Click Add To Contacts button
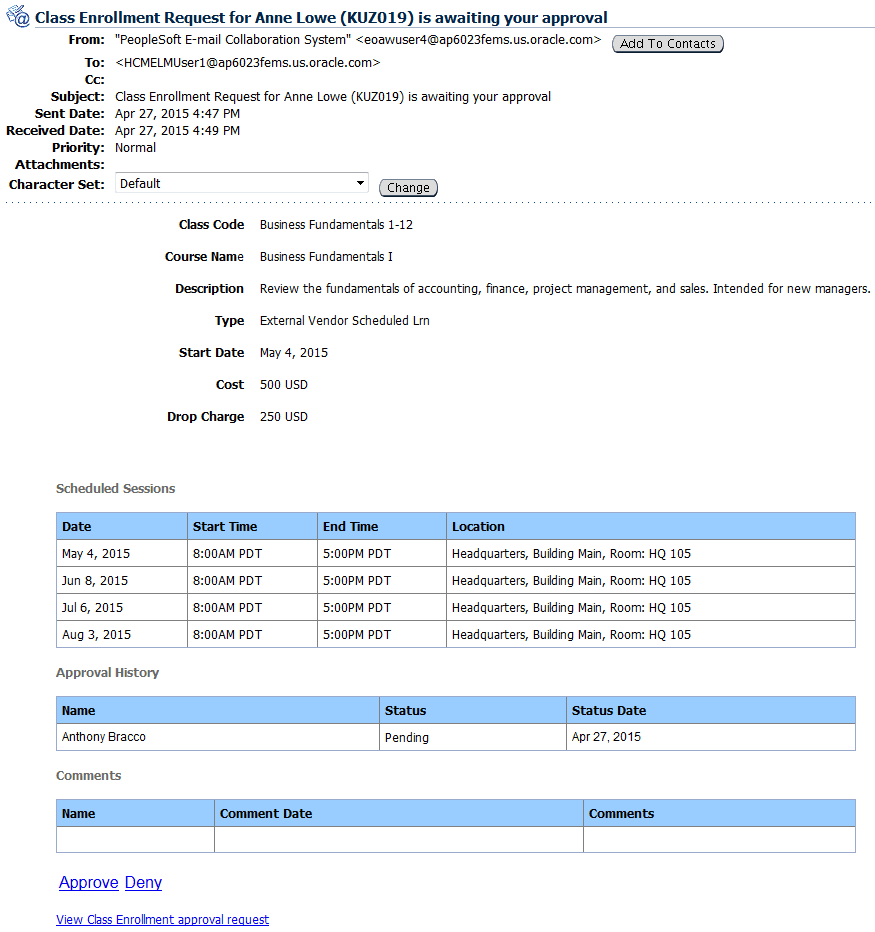This screenshot has width=875, height=932. (x=667, y=44)
